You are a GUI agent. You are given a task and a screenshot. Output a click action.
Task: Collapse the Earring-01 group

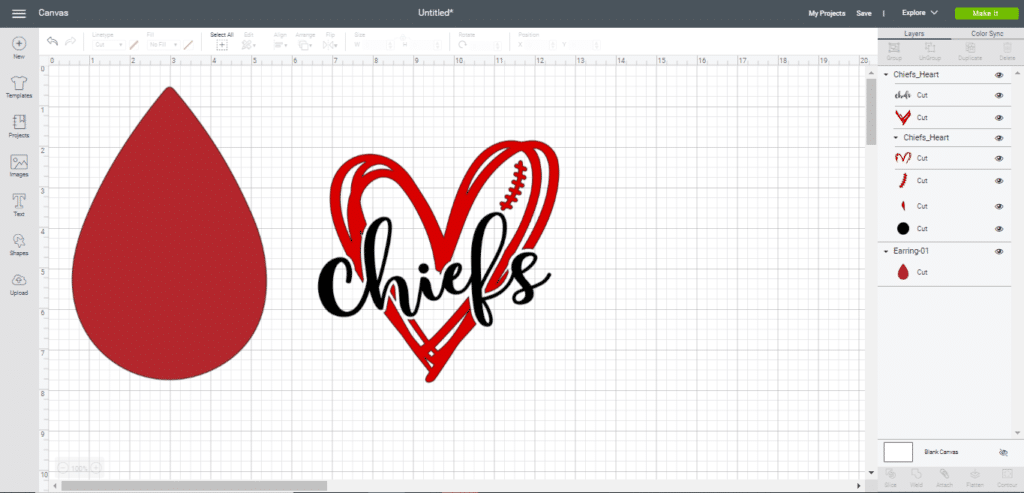(x=886, y=251)
